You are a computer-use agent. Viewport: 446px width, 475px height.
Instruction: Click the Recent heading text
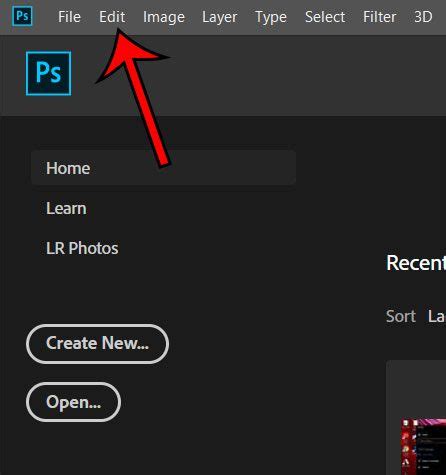(416, 263)
